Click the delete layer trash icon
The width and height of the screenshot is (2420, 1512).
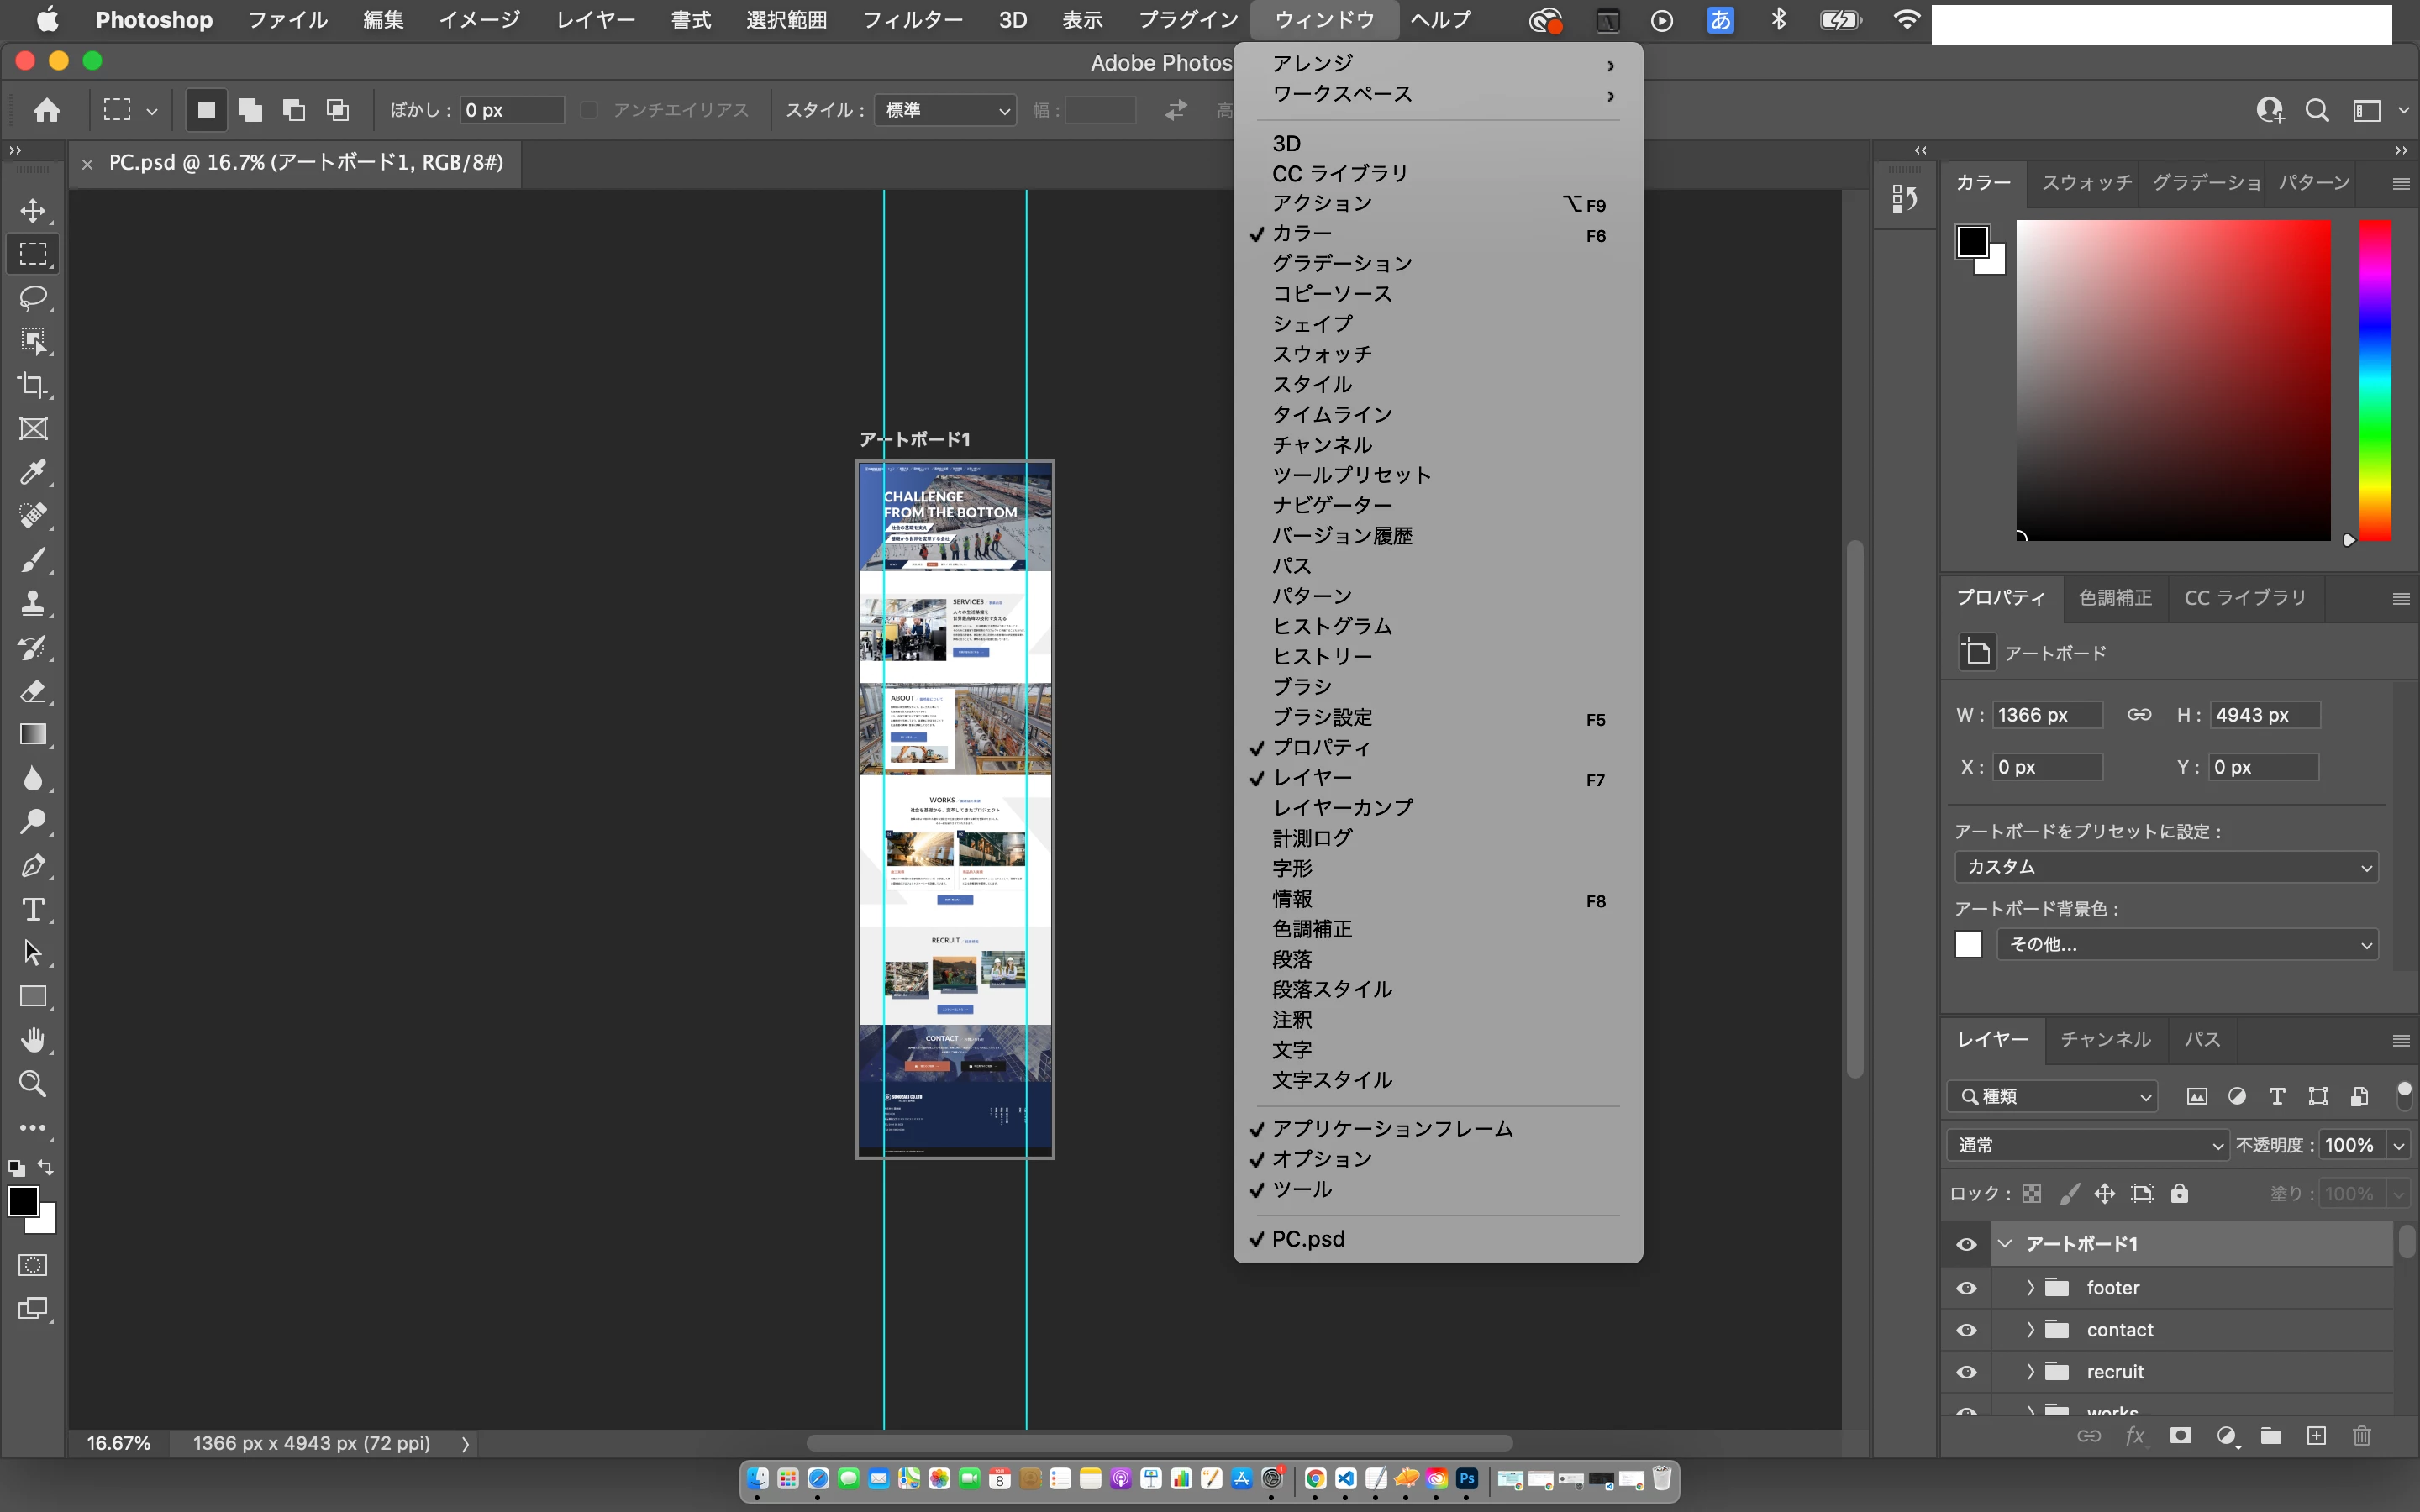[x=2361, y=1436]
